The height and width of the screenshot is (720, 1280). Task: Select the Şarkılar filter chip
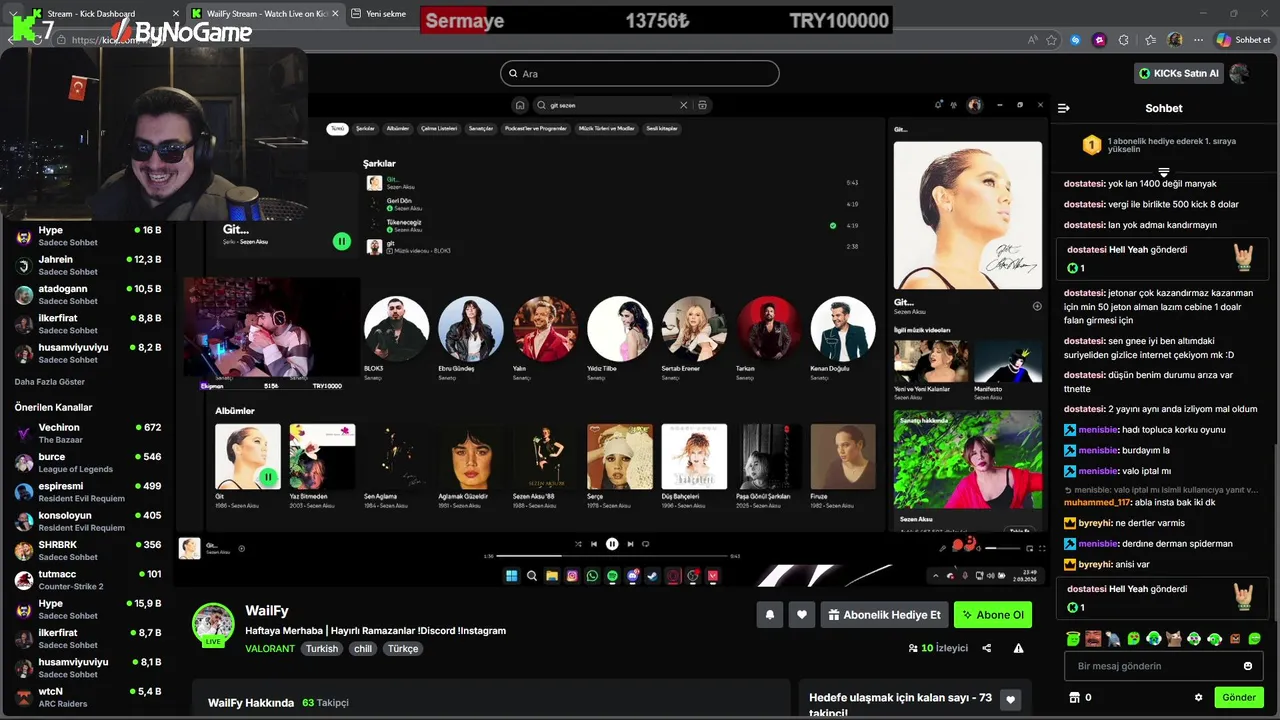365,129
